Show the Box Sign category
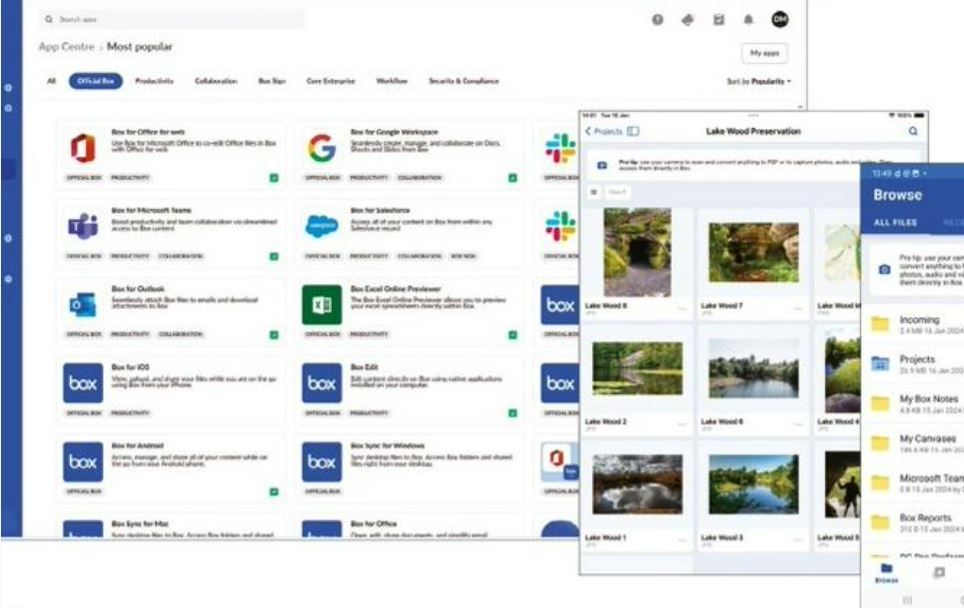Screen dimensions: 964x608 (x=272, y=81)
